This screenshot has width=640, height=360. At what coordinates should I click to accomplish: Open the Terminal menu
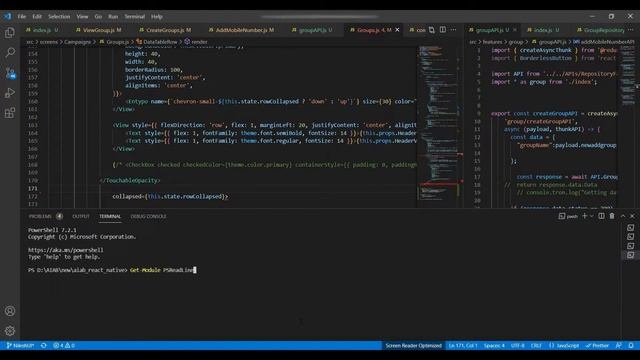135,17
